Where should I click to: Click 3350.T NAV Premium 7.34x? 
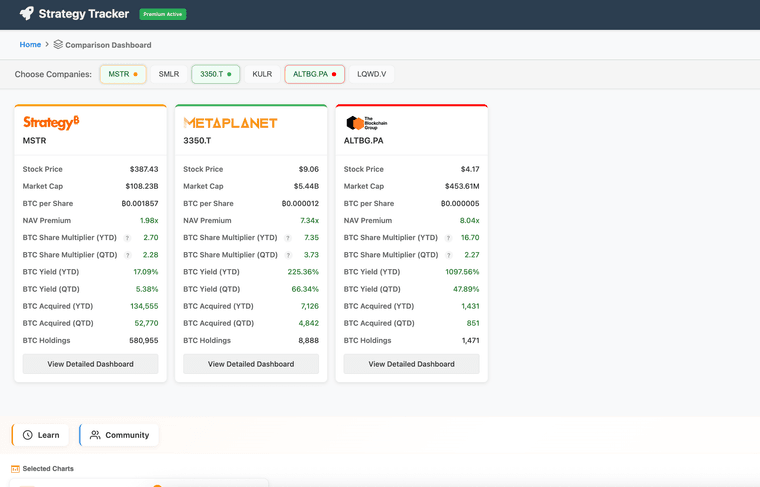tap(310, 220)
